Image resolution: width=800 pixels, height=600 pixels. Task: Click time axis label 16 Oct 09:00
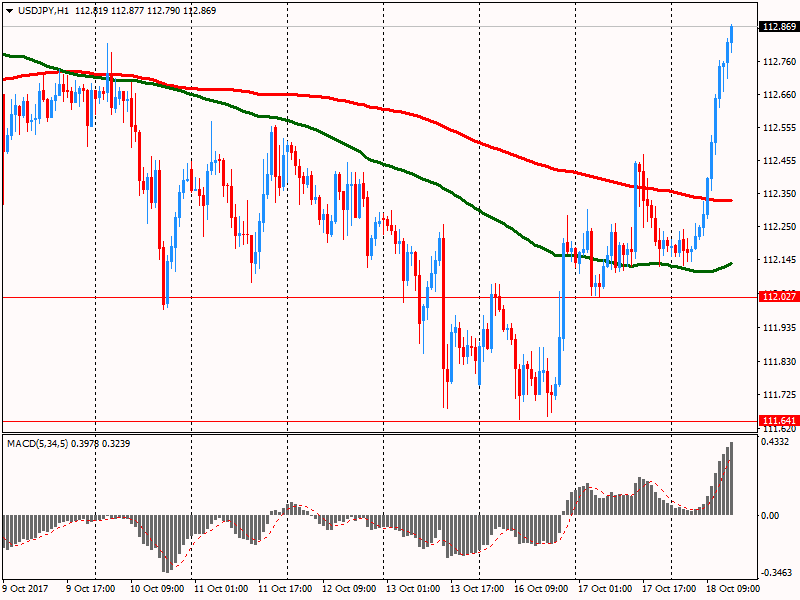coord(541,589)
